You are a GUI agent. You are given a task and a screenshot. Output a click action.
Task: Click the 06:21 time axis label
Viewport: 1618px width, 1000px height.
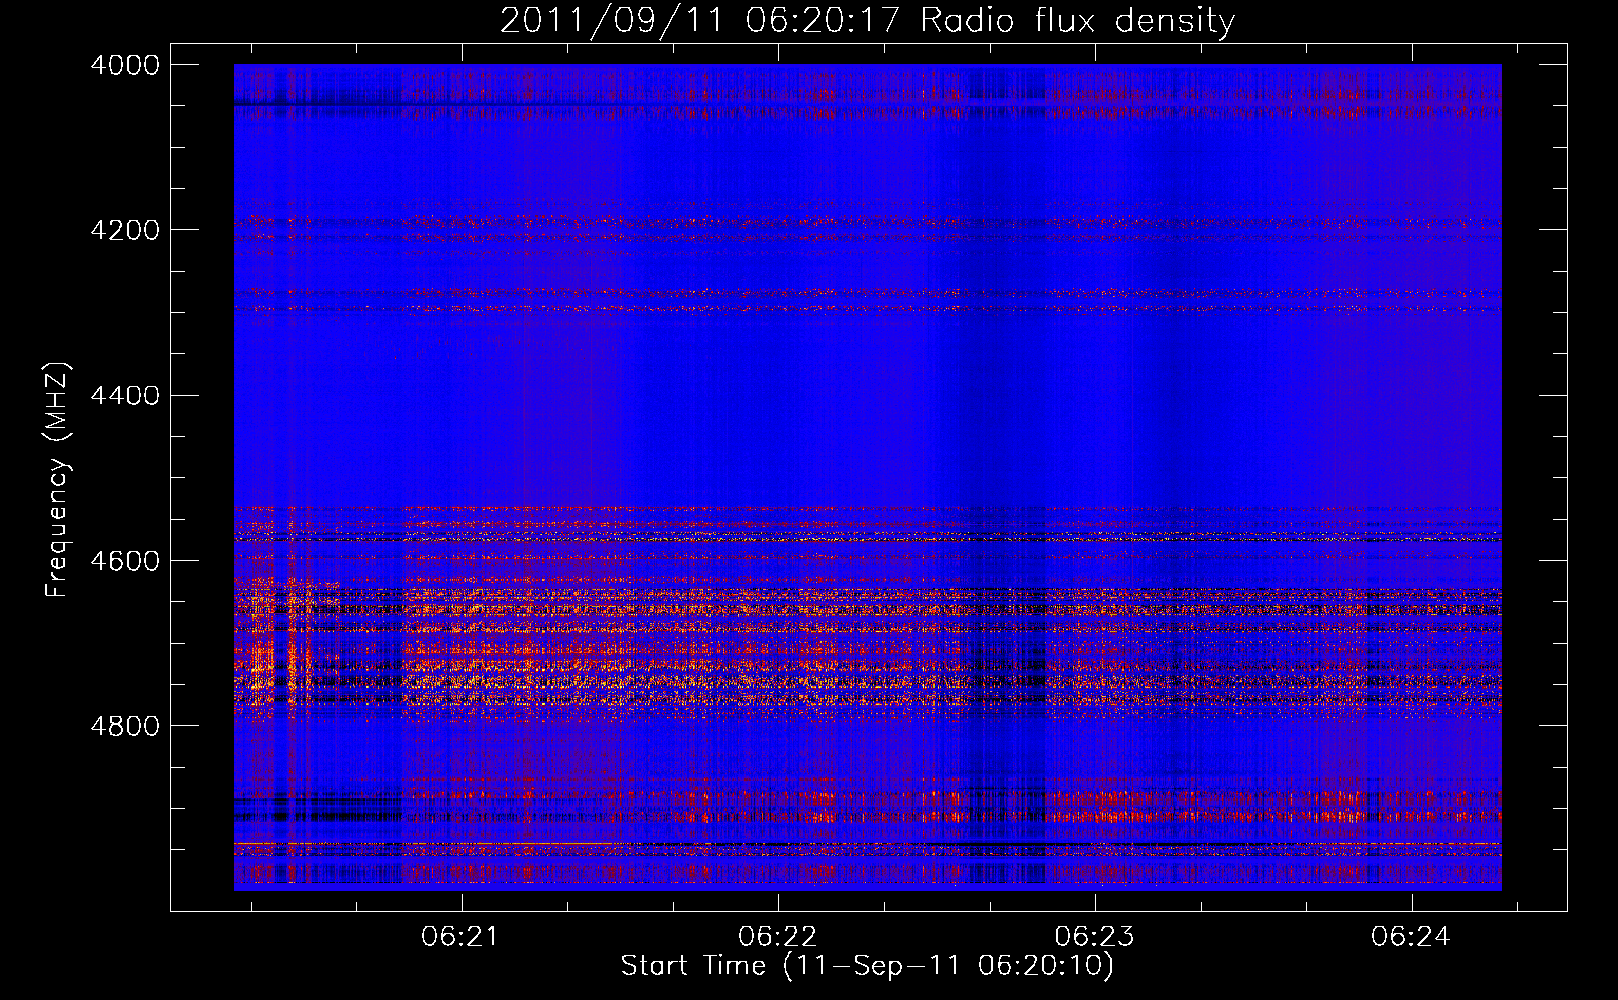tap(460, 937)
